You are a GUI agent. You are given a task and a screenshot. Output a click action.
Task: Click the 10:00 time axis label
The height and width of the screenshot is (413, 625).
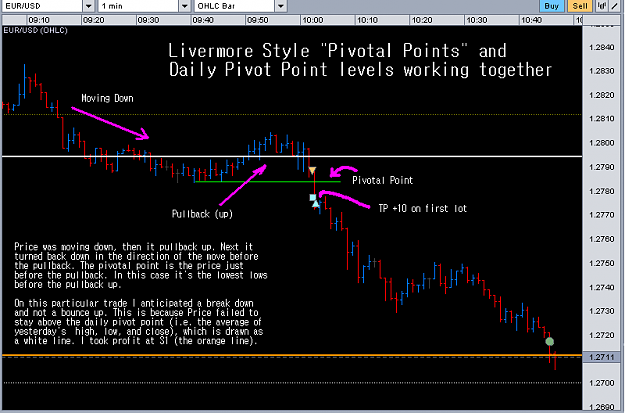click(312, 20)
